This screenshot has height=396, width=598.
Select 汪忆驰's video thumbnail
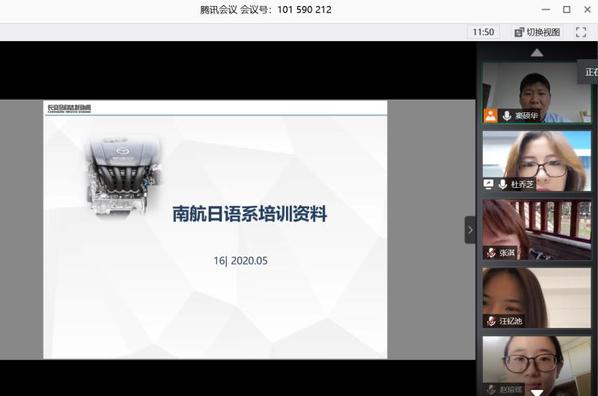537,298
